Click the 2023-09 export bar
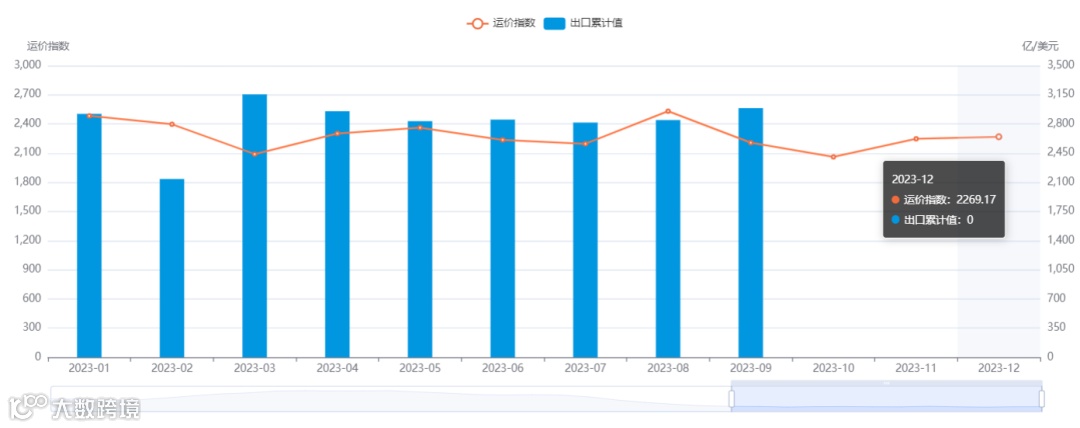The image size is (1080, 428). 751,233
